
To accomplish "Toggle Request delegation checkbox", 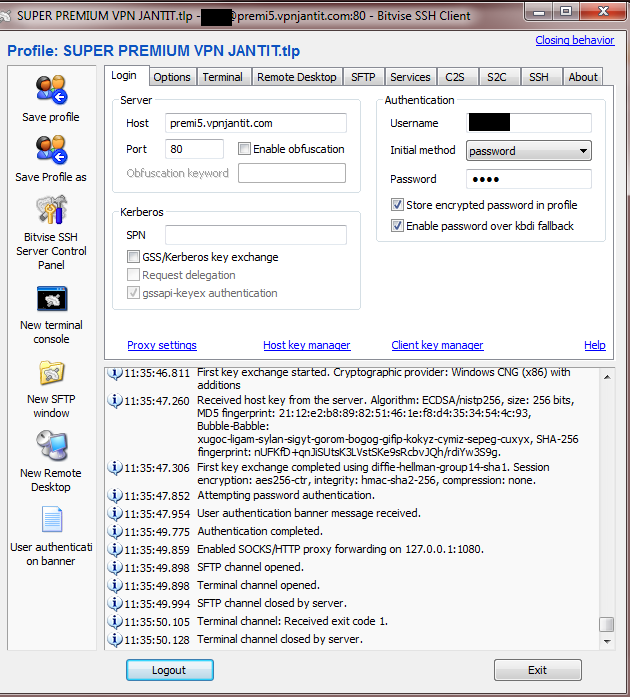I will coord(133,275).
